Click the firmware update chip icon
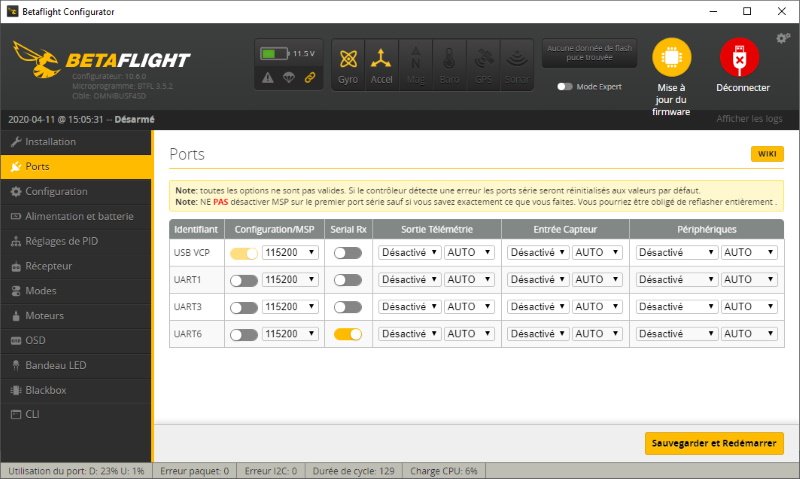800x479 pixels. click(x=671, y=59)
